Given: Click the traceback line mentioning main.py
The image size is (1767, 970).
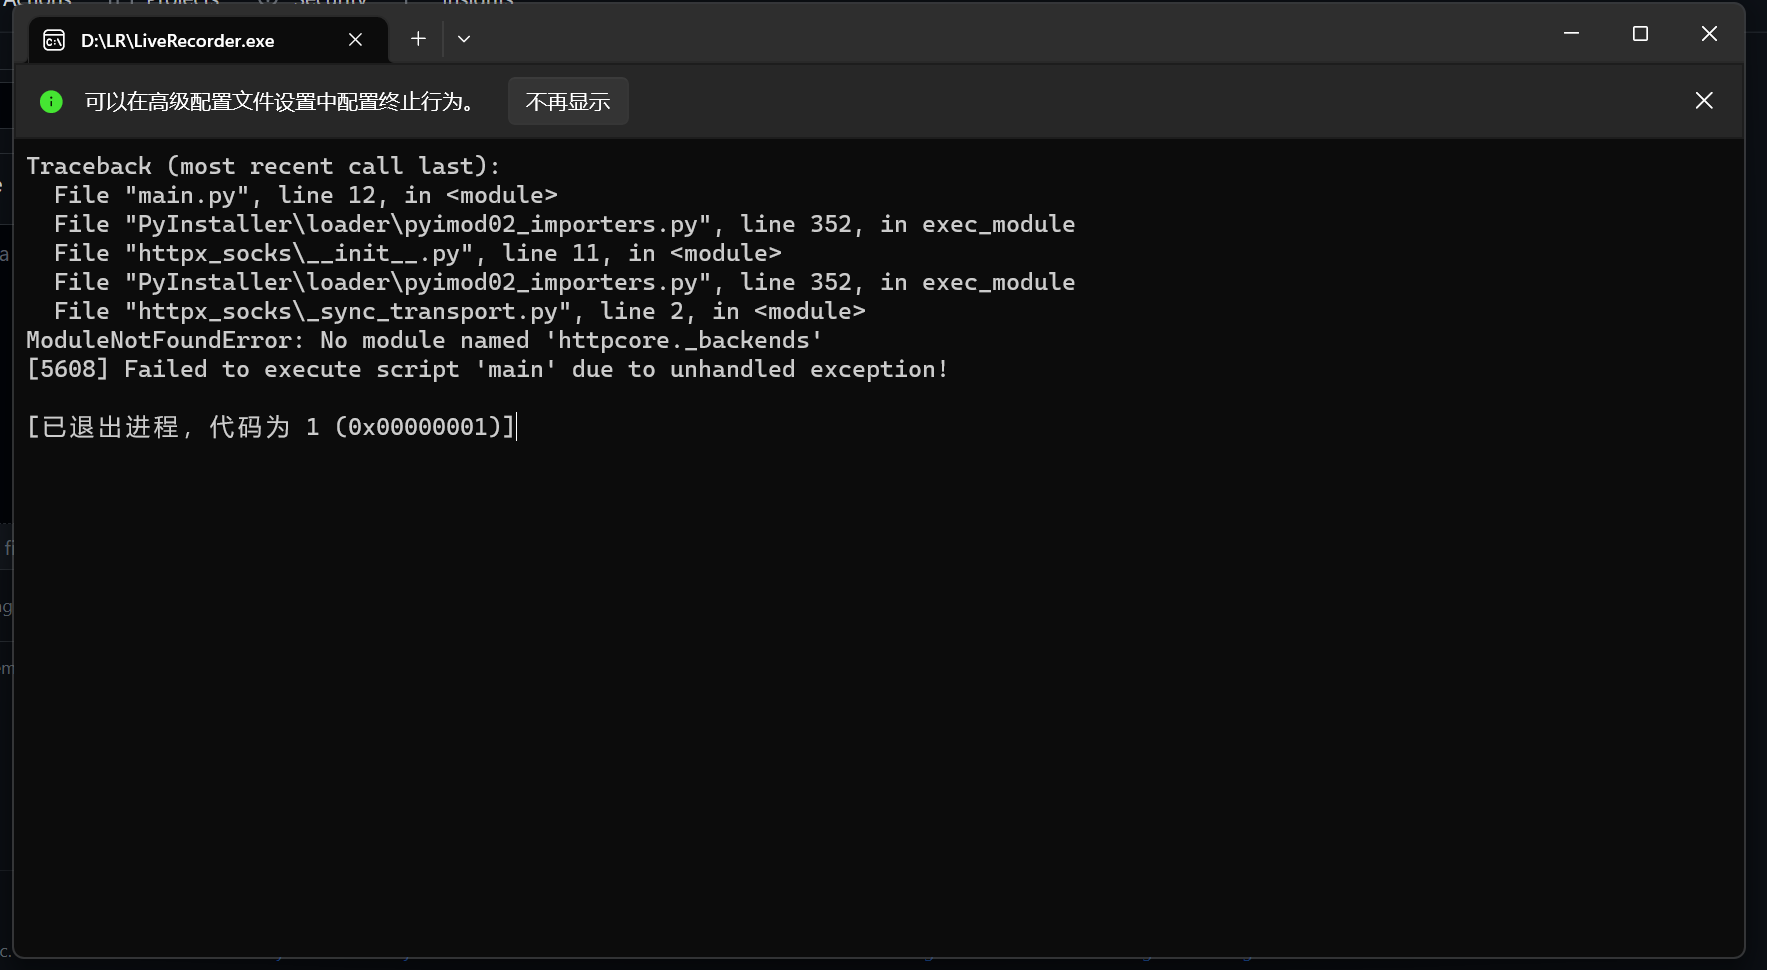Looking at the screenshot, I should (305, 194).
